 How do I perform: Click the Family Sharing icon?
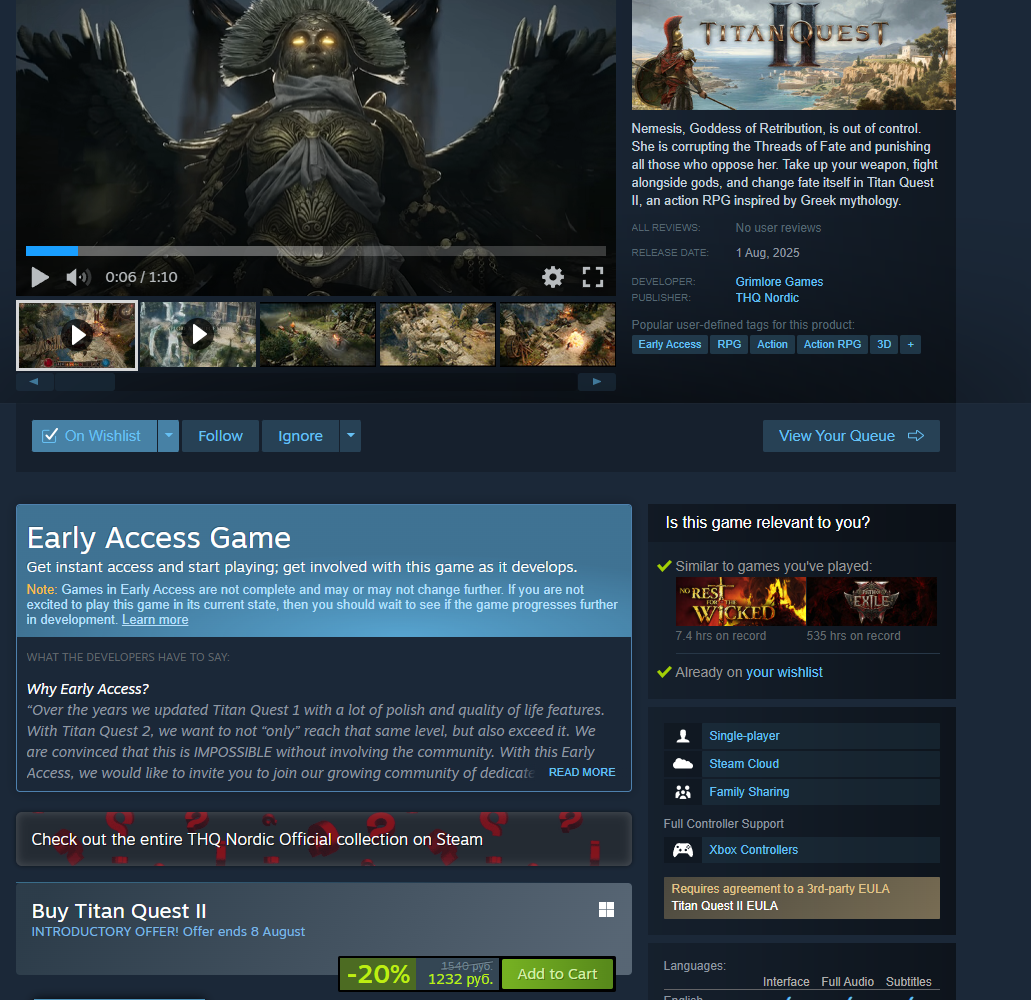pyautogui.click(x=683, y=792)
